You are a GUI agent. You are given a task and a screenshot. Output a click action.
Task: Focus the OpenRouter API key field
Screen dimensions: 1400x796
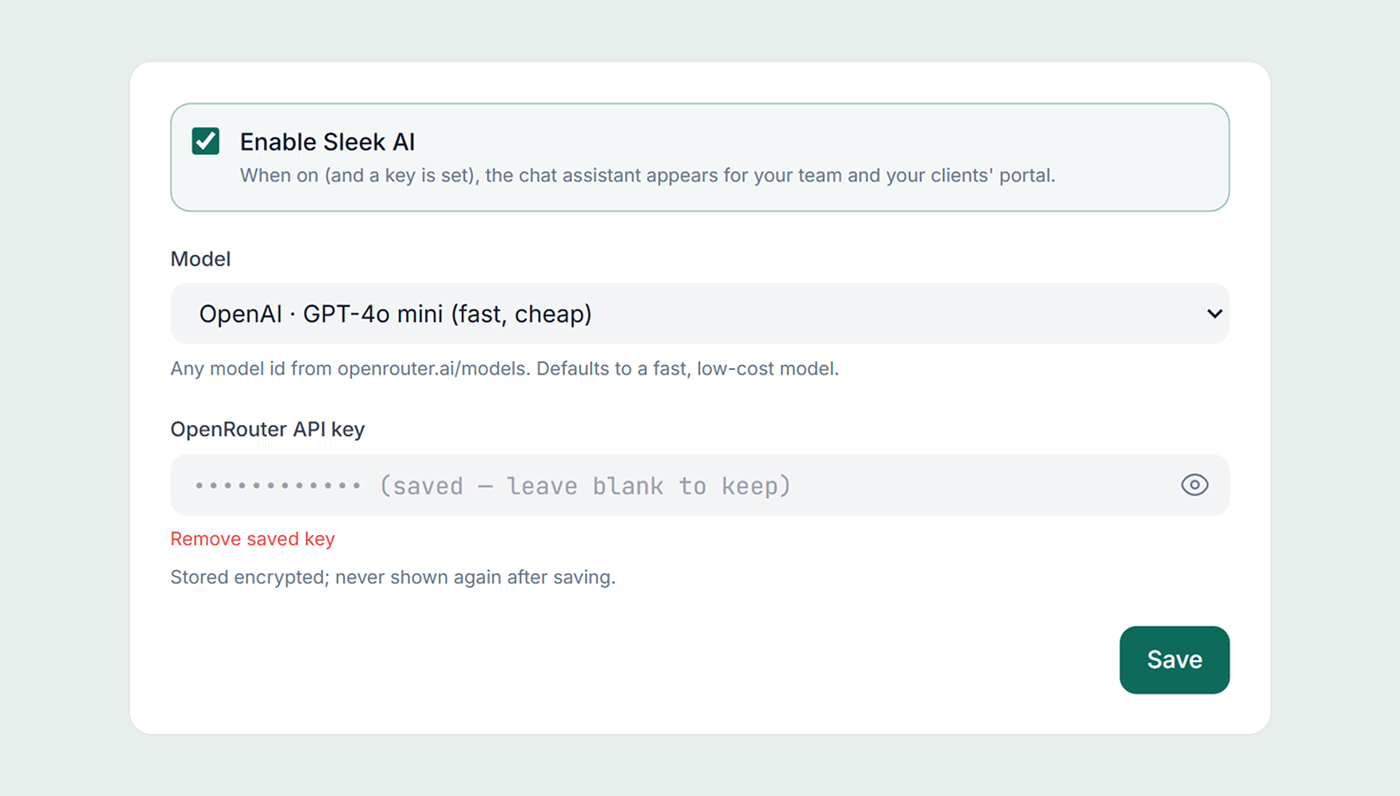point(700,485)
